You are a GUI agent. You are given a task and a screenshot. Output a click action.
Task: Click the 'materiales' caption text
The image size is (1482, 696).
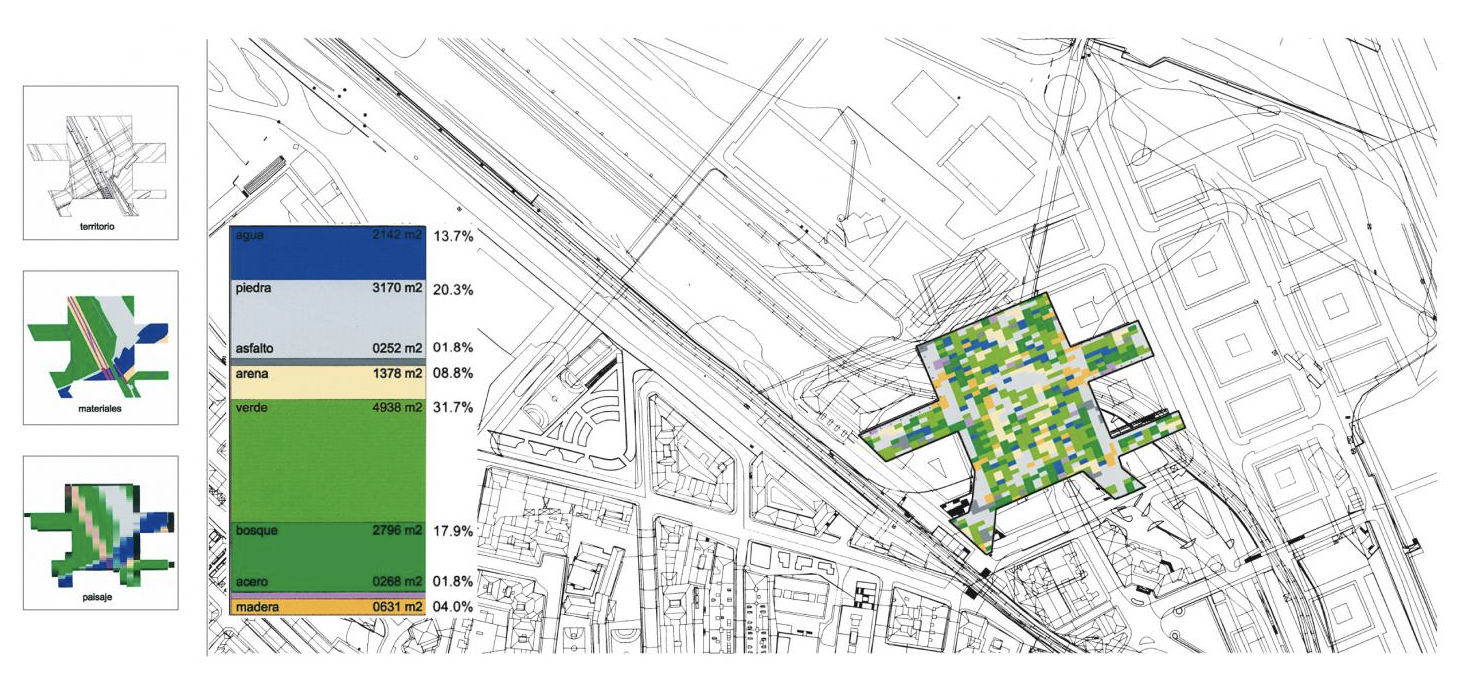point(100,410)
